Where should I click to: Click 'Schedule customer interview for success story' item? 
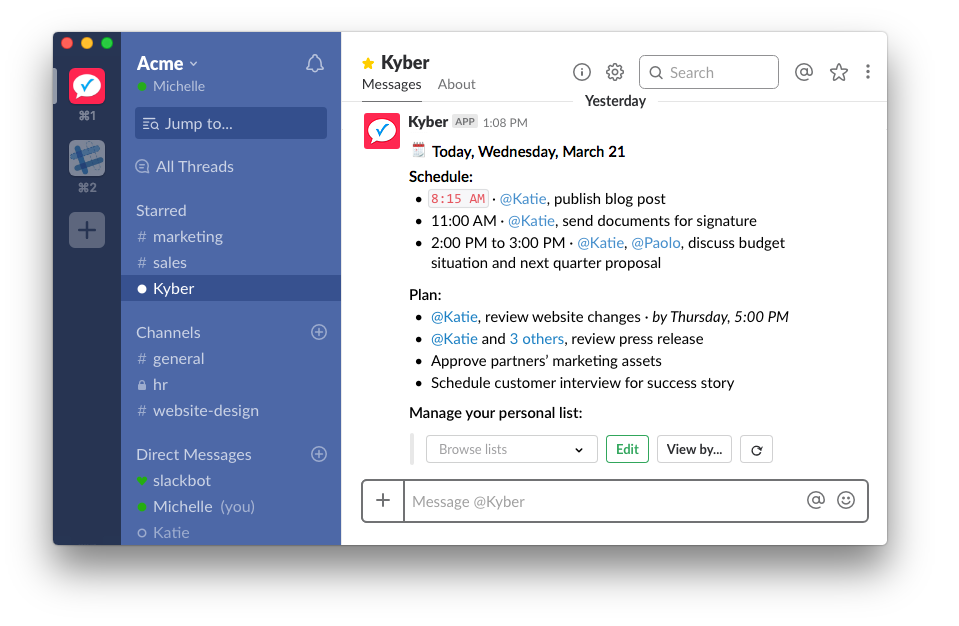[x=582, y=383]
